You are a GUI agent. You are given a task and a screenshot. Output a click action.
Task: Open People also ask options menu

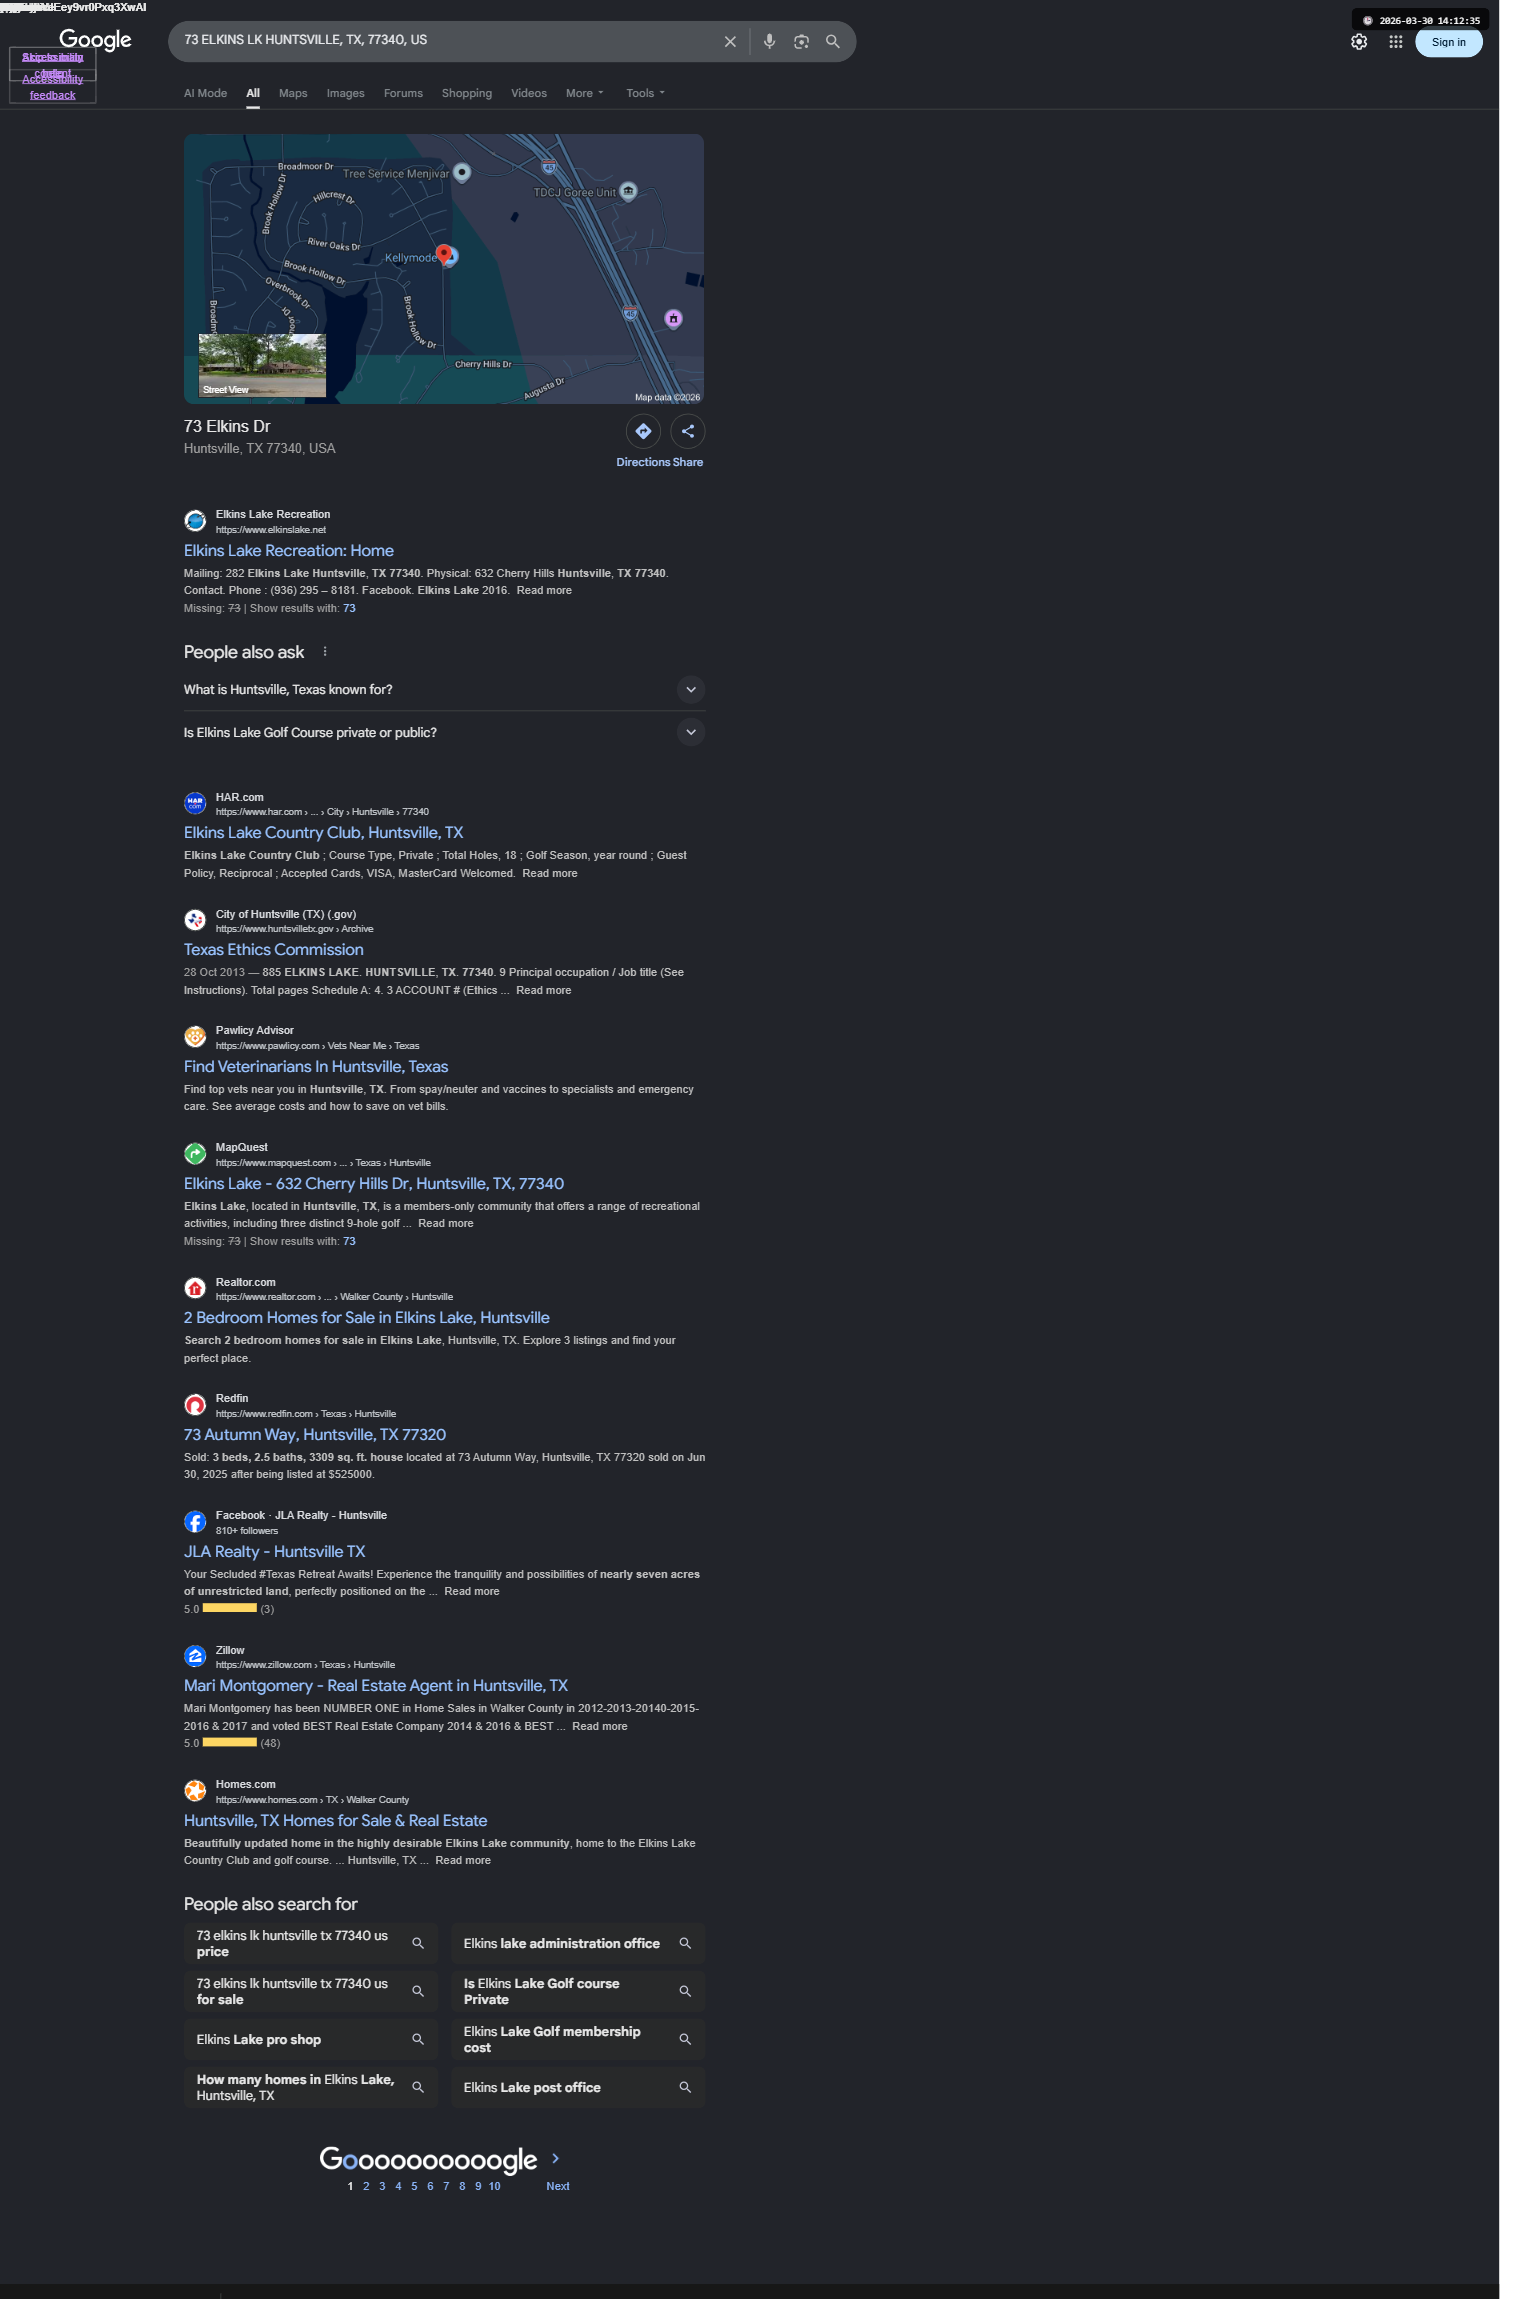325,652
